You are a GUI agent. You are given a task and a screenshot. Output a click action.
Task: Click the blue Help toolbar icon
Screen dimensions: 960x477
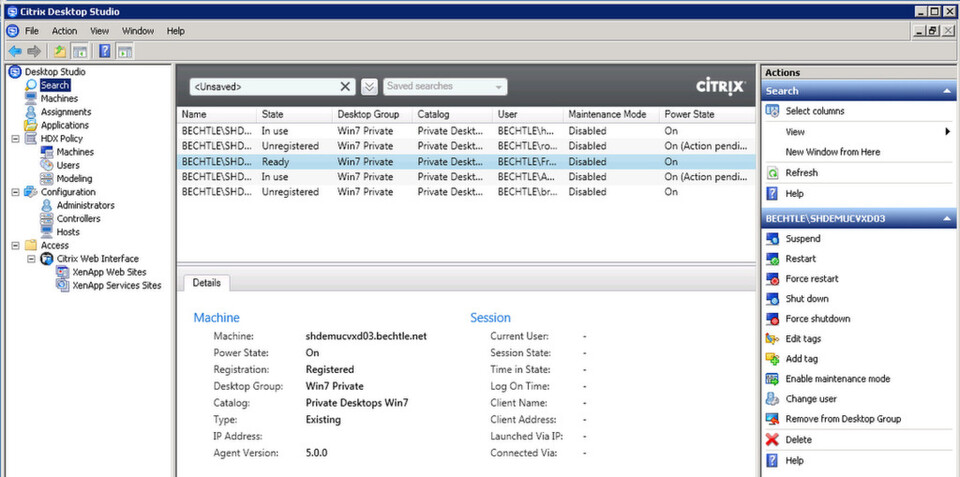(x=105, y=51)
